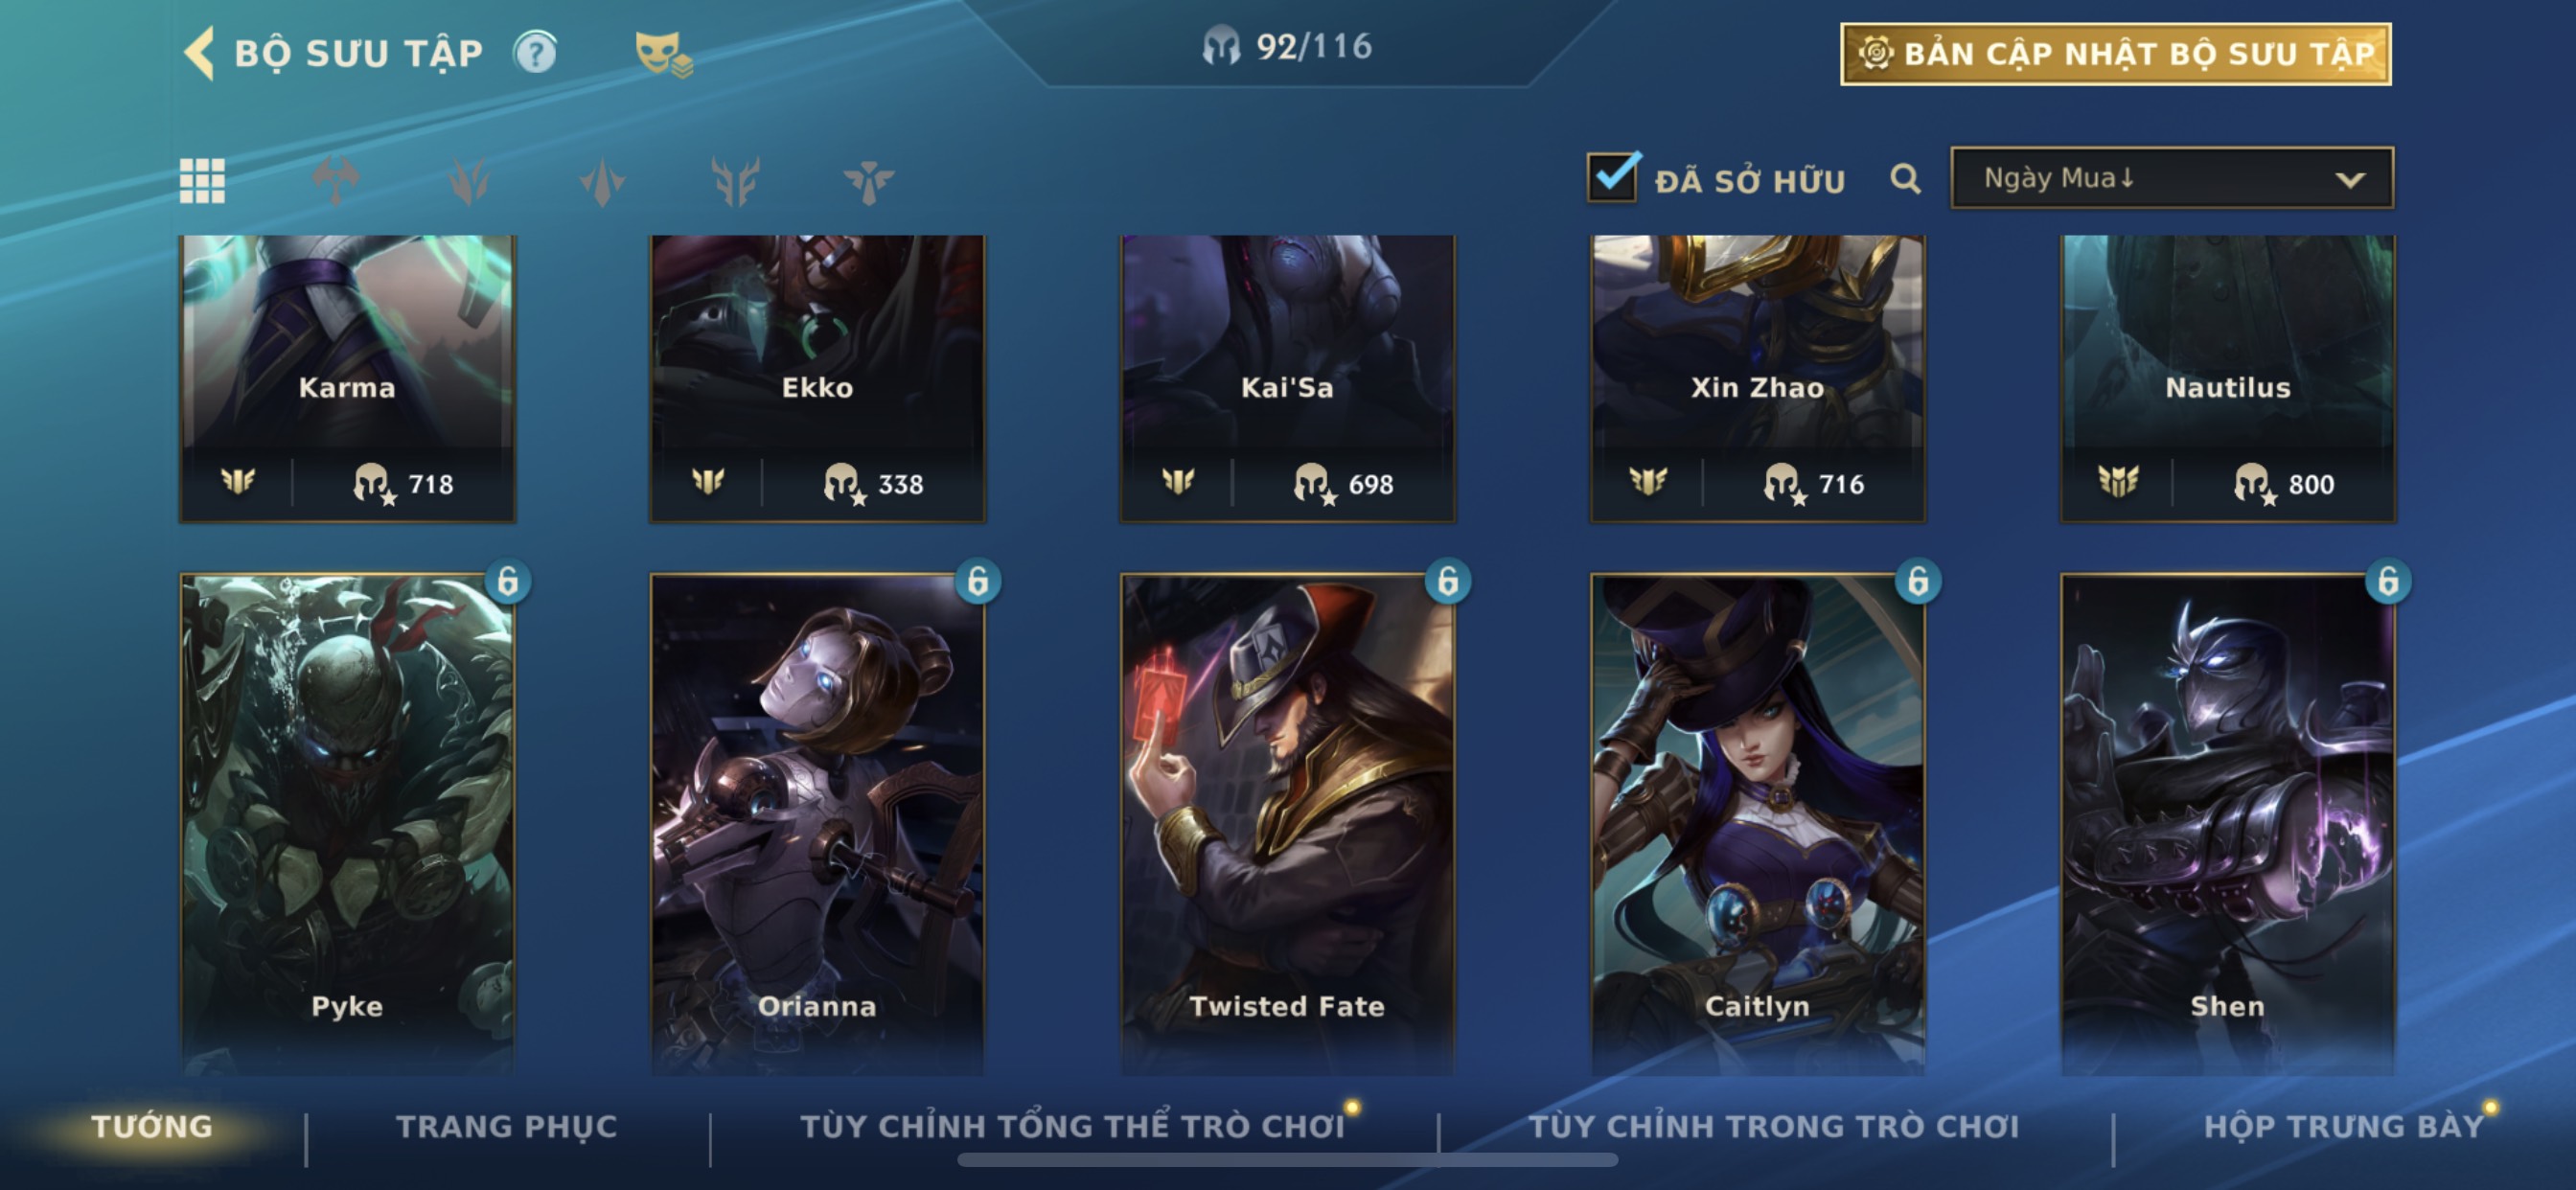Uncheck the Đã Sở Hữu checkbox

tap(1612, 177)
